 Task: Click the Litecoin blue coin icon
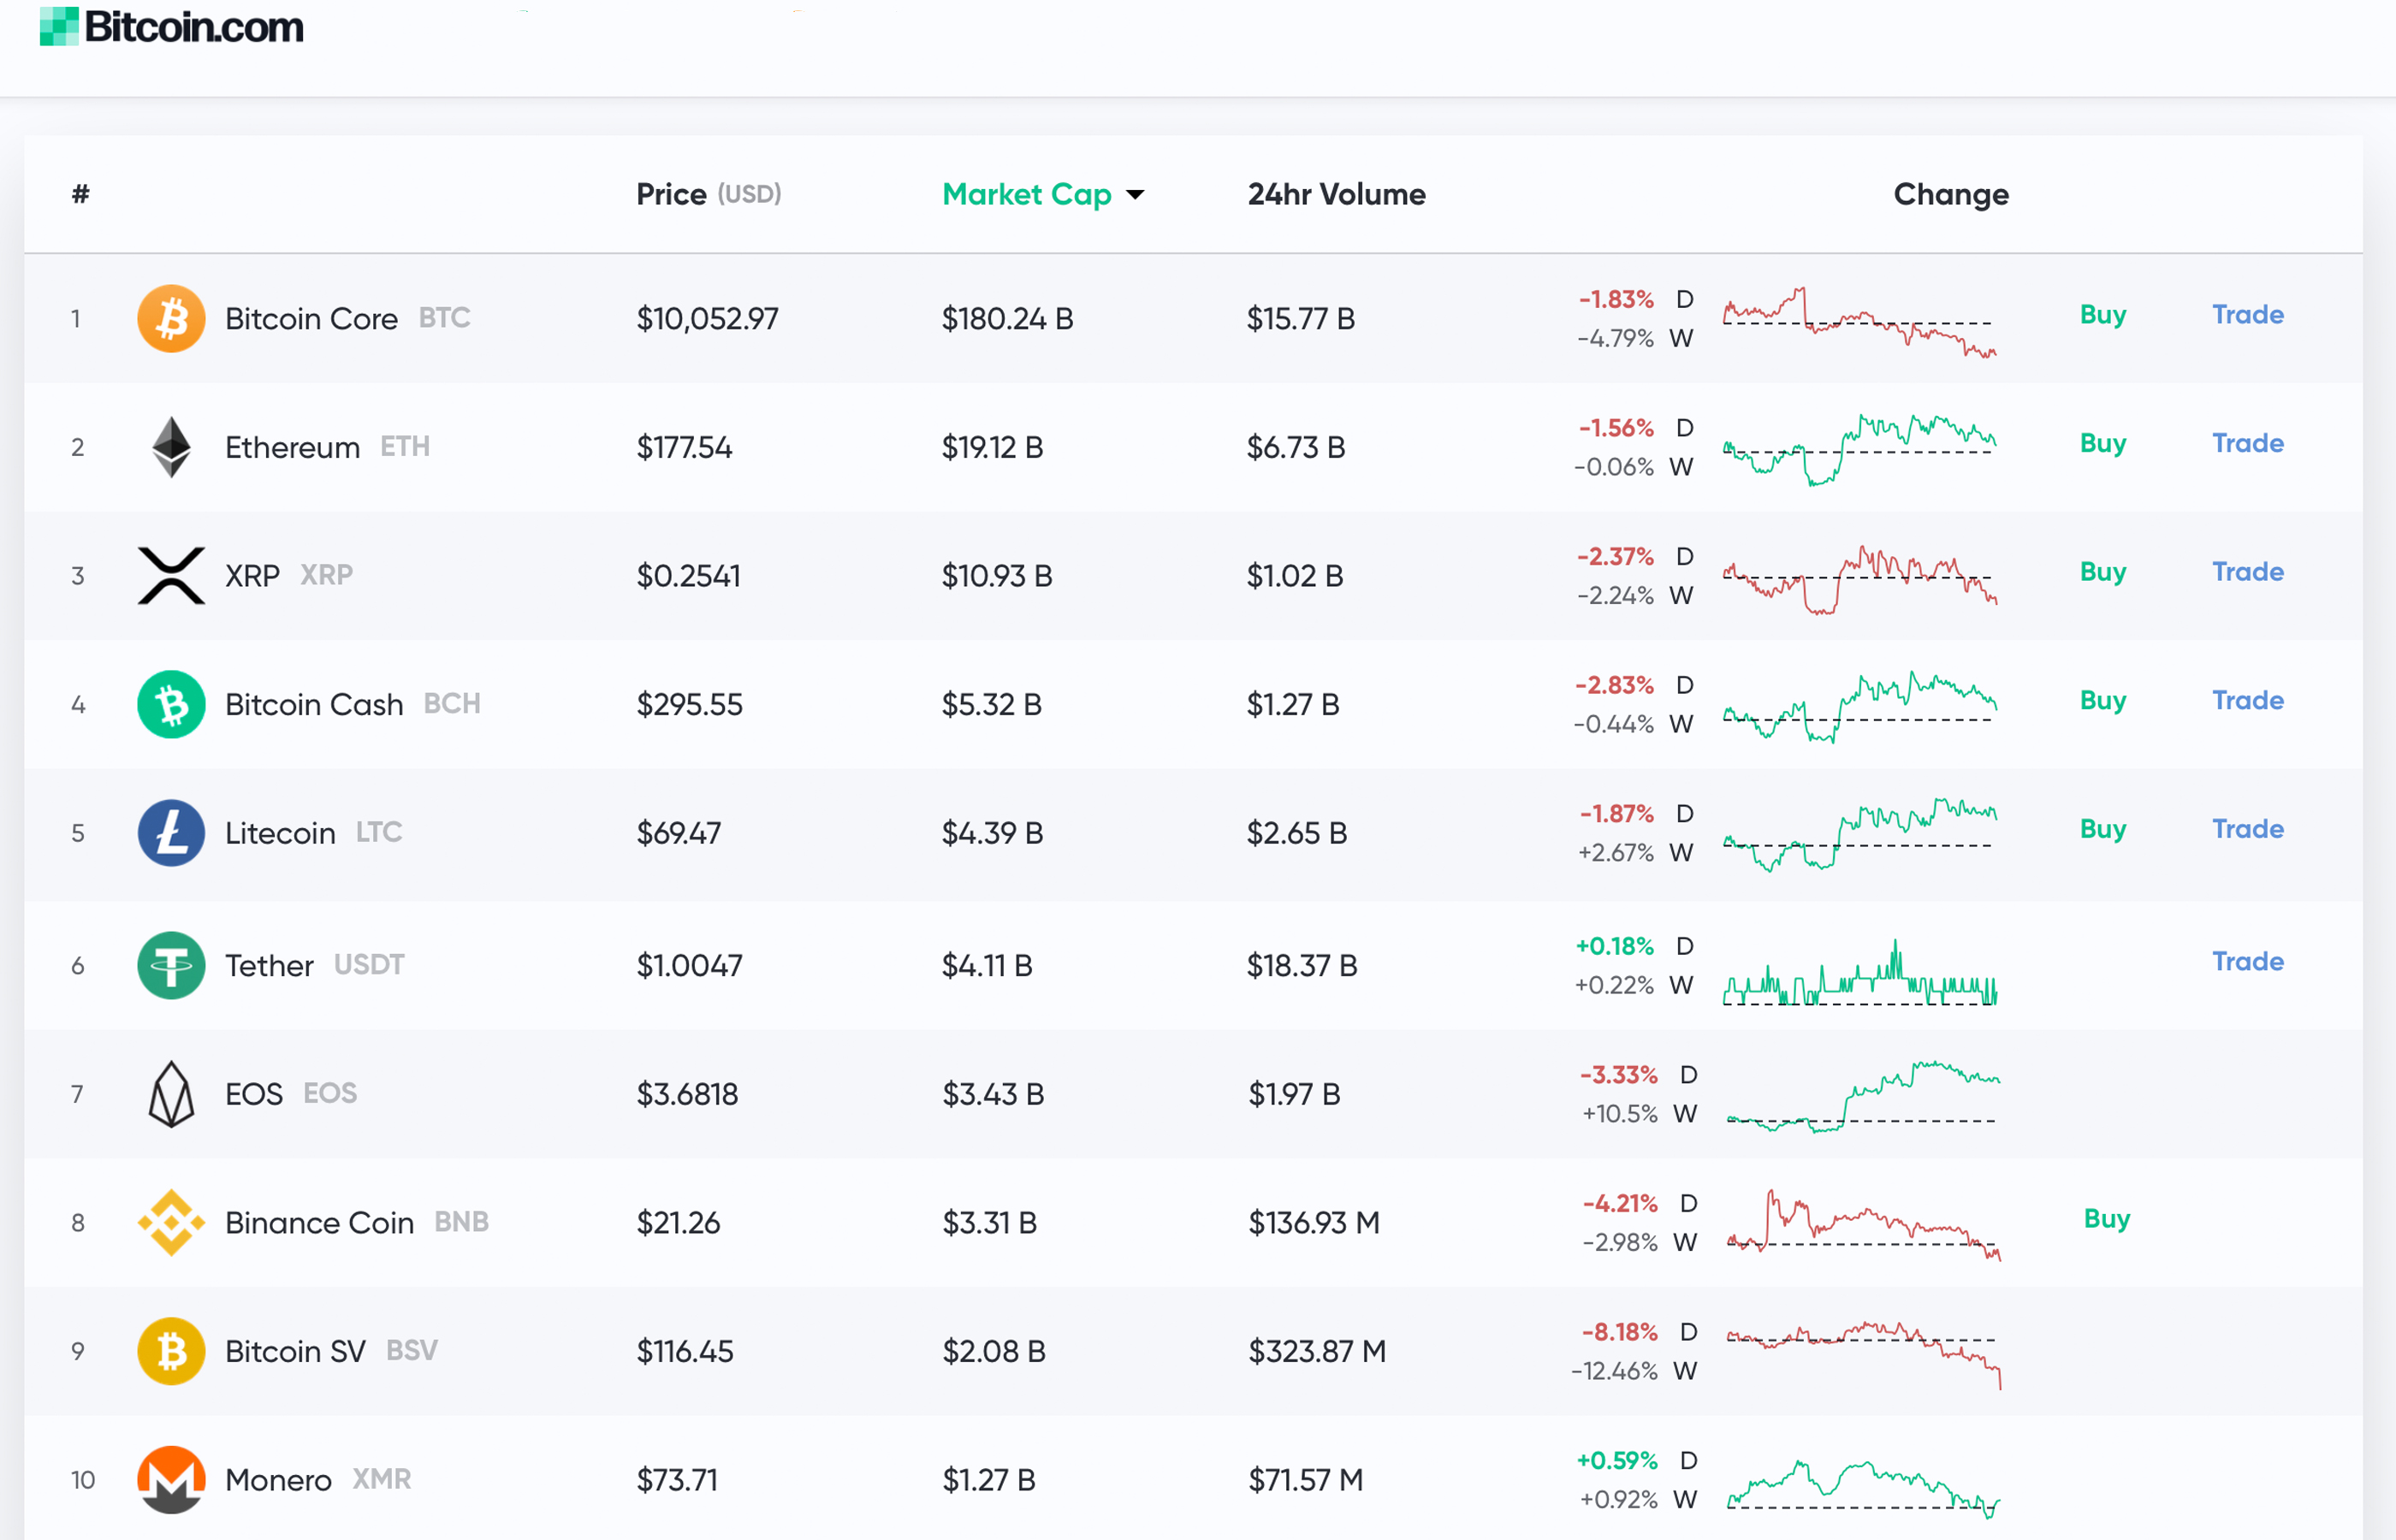[x=171, y=833]
